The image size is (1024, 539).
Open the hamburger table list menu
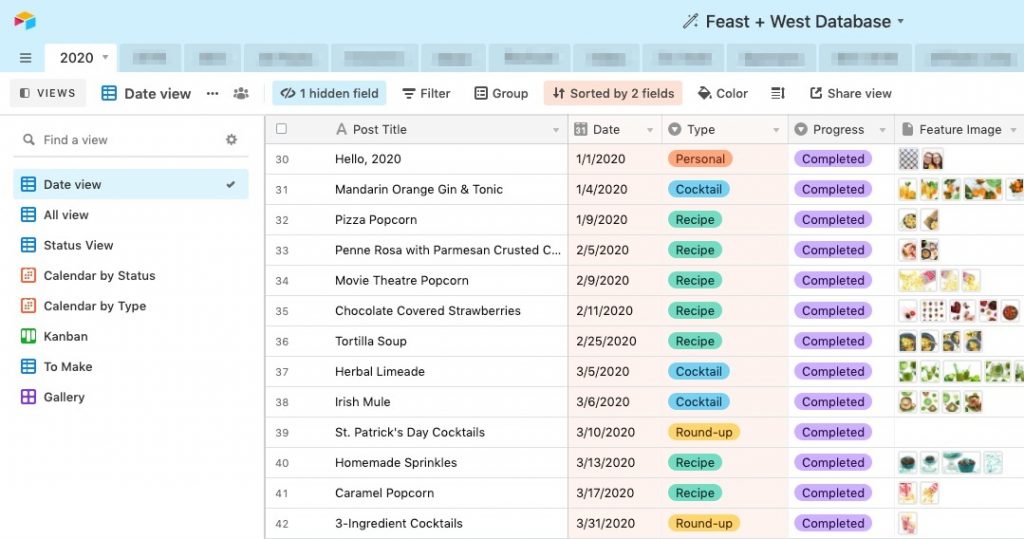click(25, 58)
